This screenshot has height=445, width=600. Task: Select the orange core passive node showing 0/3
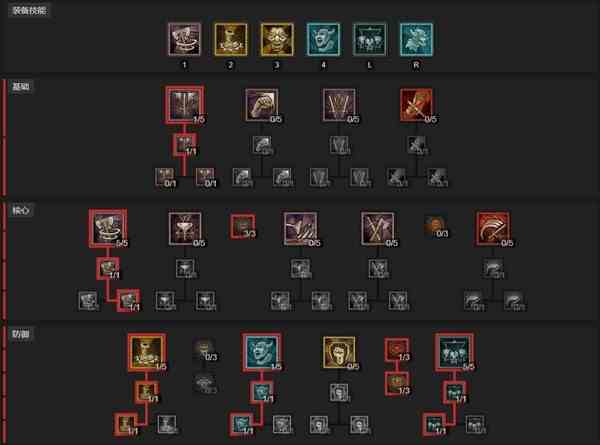[435, 227]
